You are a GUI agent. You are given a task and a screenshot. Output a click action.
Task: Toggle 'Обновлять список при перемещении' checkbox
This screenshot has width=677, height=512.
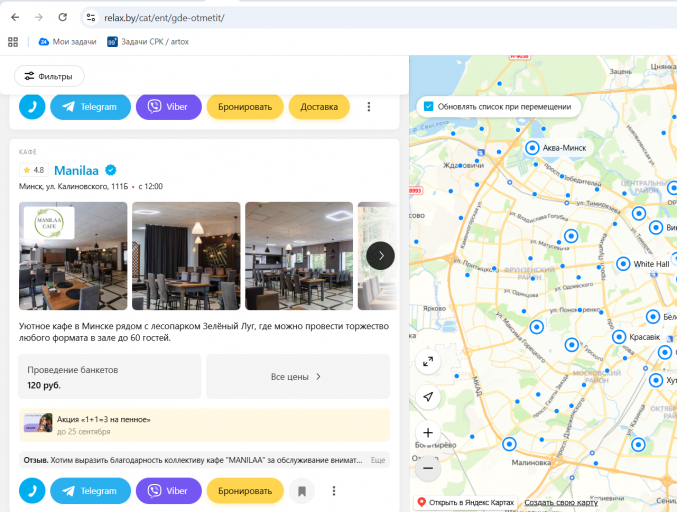(x=428, y=106)
